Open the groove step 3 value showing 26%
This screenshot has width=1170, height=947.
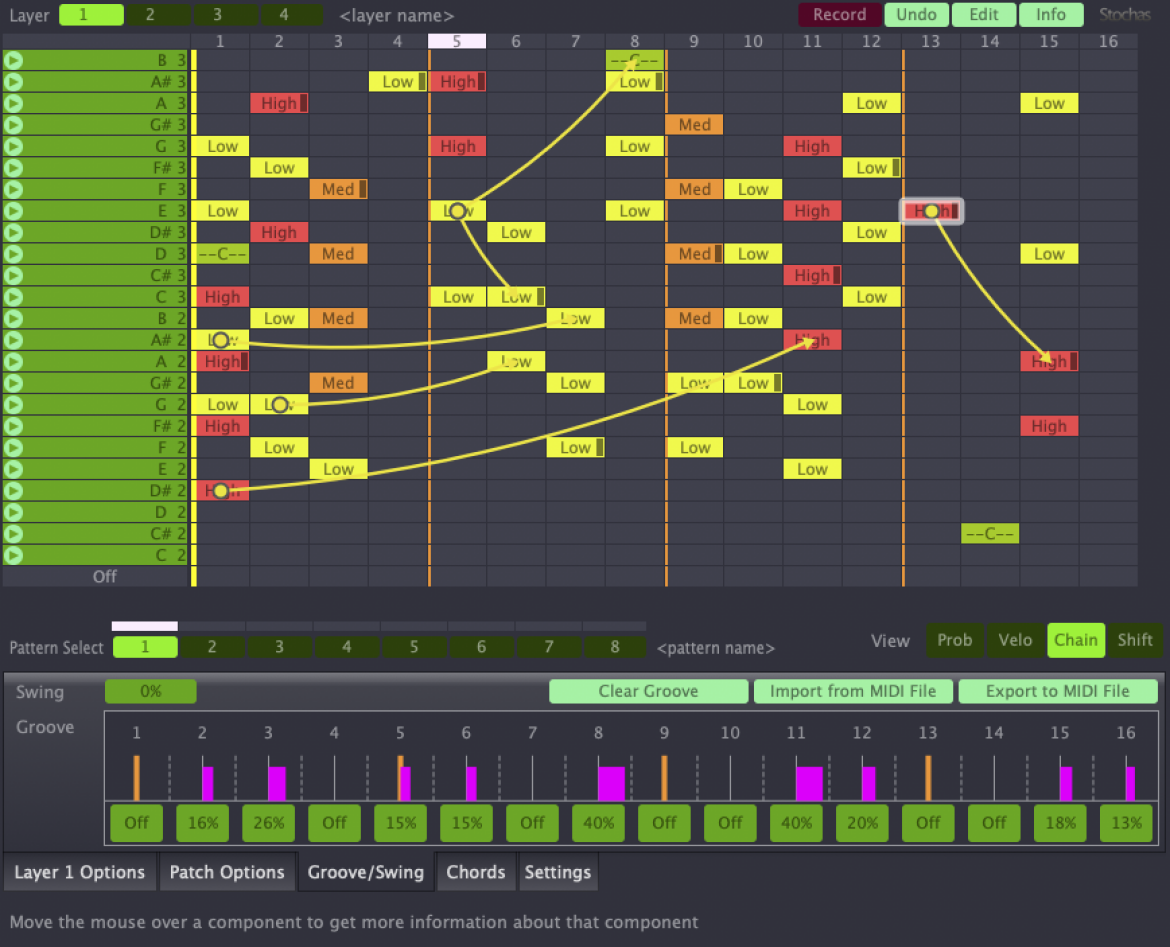coord(269,823)
